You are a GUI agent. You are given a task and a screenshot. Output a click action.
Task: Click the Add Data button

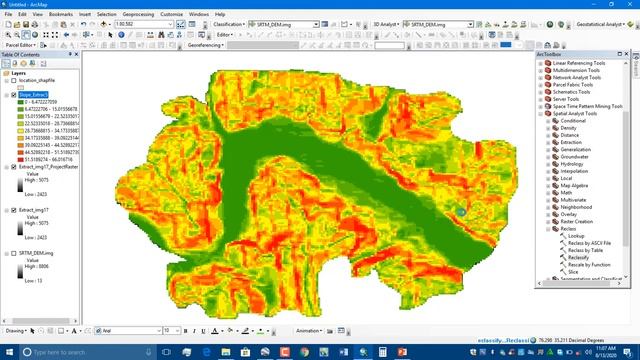click(103, 24)
